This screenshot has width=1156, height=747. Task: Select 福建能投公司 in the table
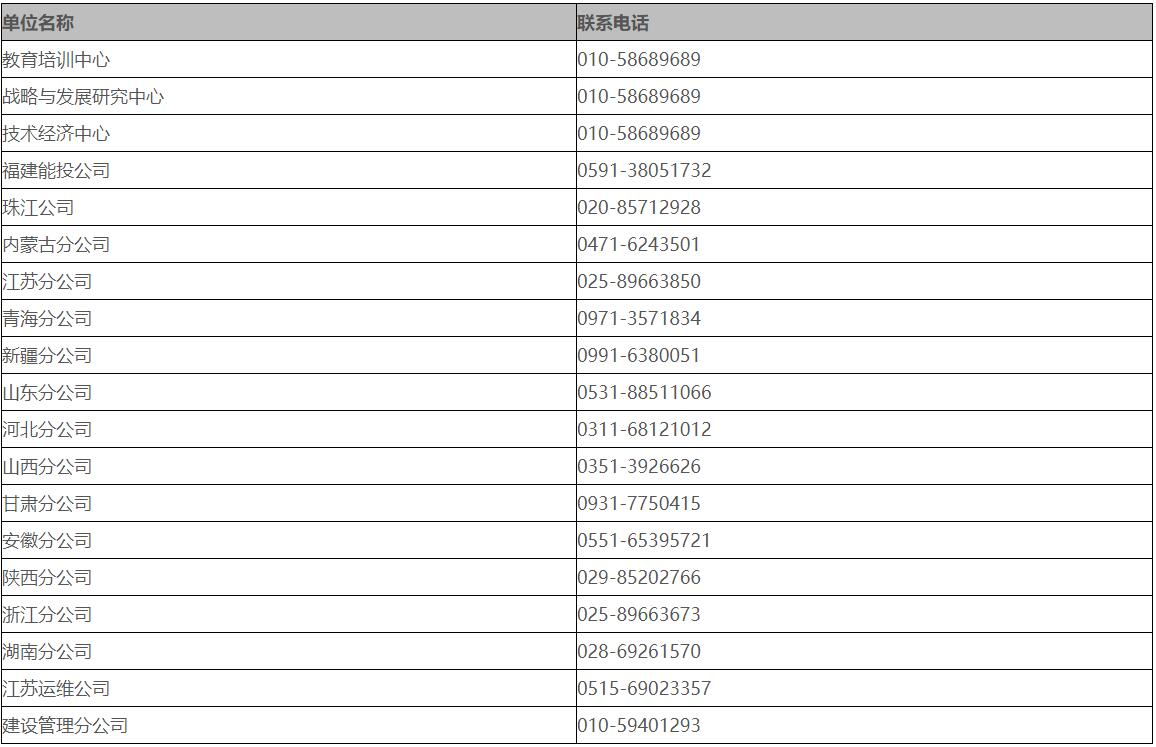pyautogui.click(x=56, y=171)
